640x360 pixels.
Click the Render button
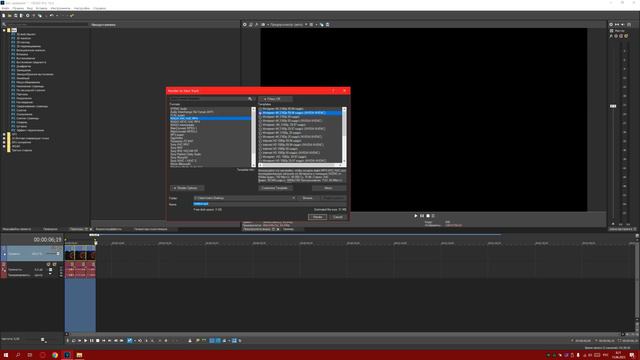318,217
